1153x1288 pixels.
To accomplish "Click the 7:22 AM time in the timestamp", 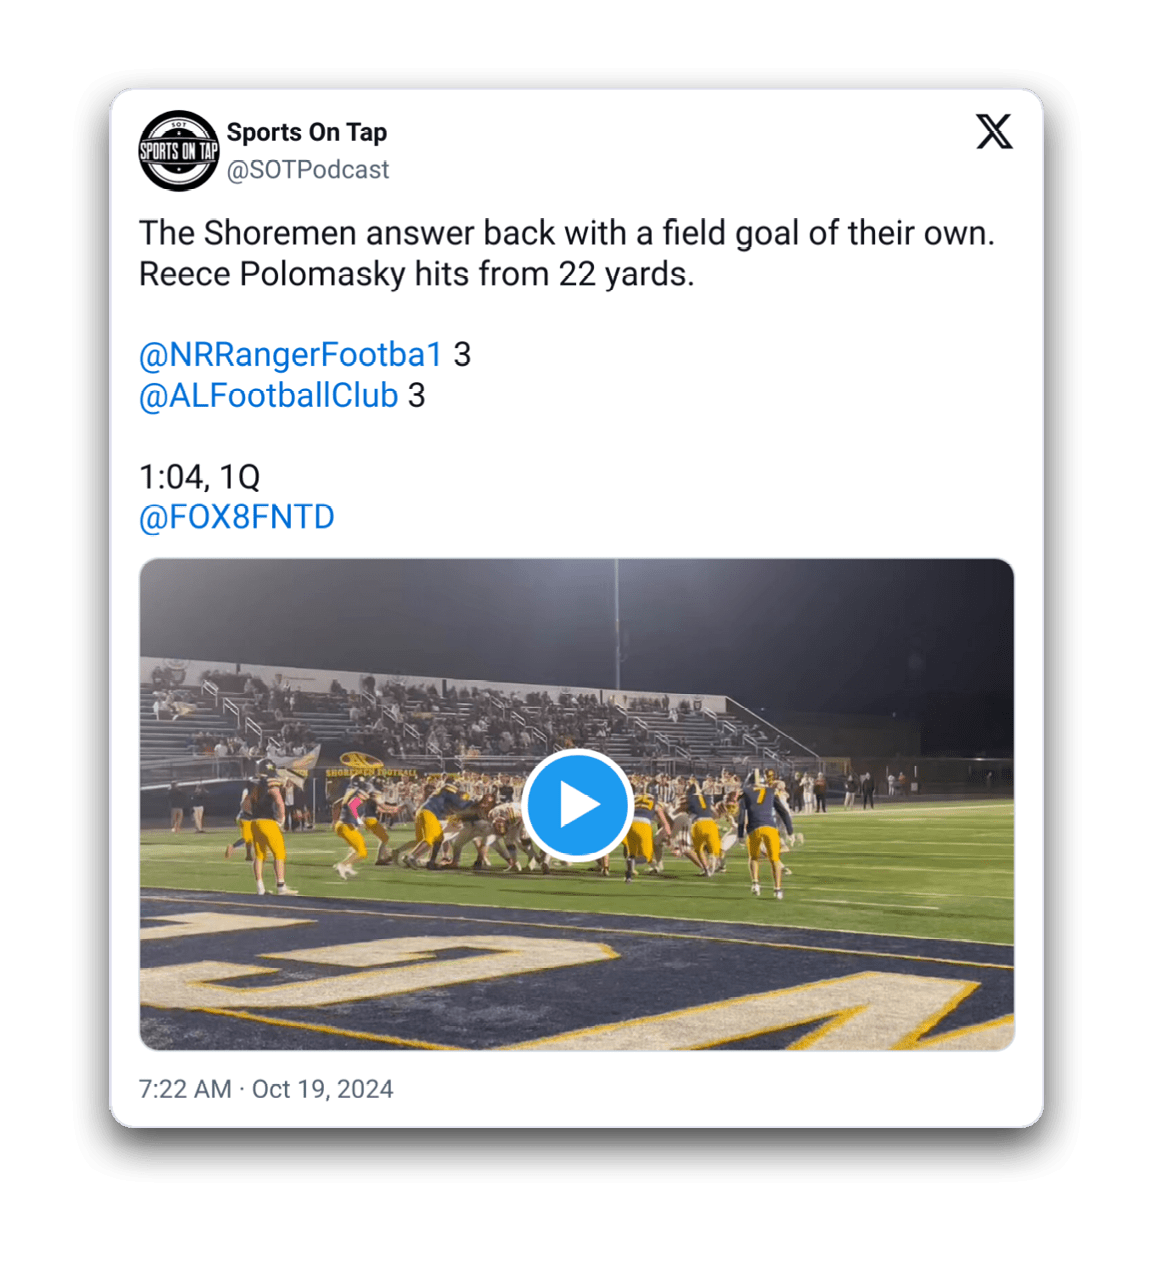I will tap(185, 1089).
